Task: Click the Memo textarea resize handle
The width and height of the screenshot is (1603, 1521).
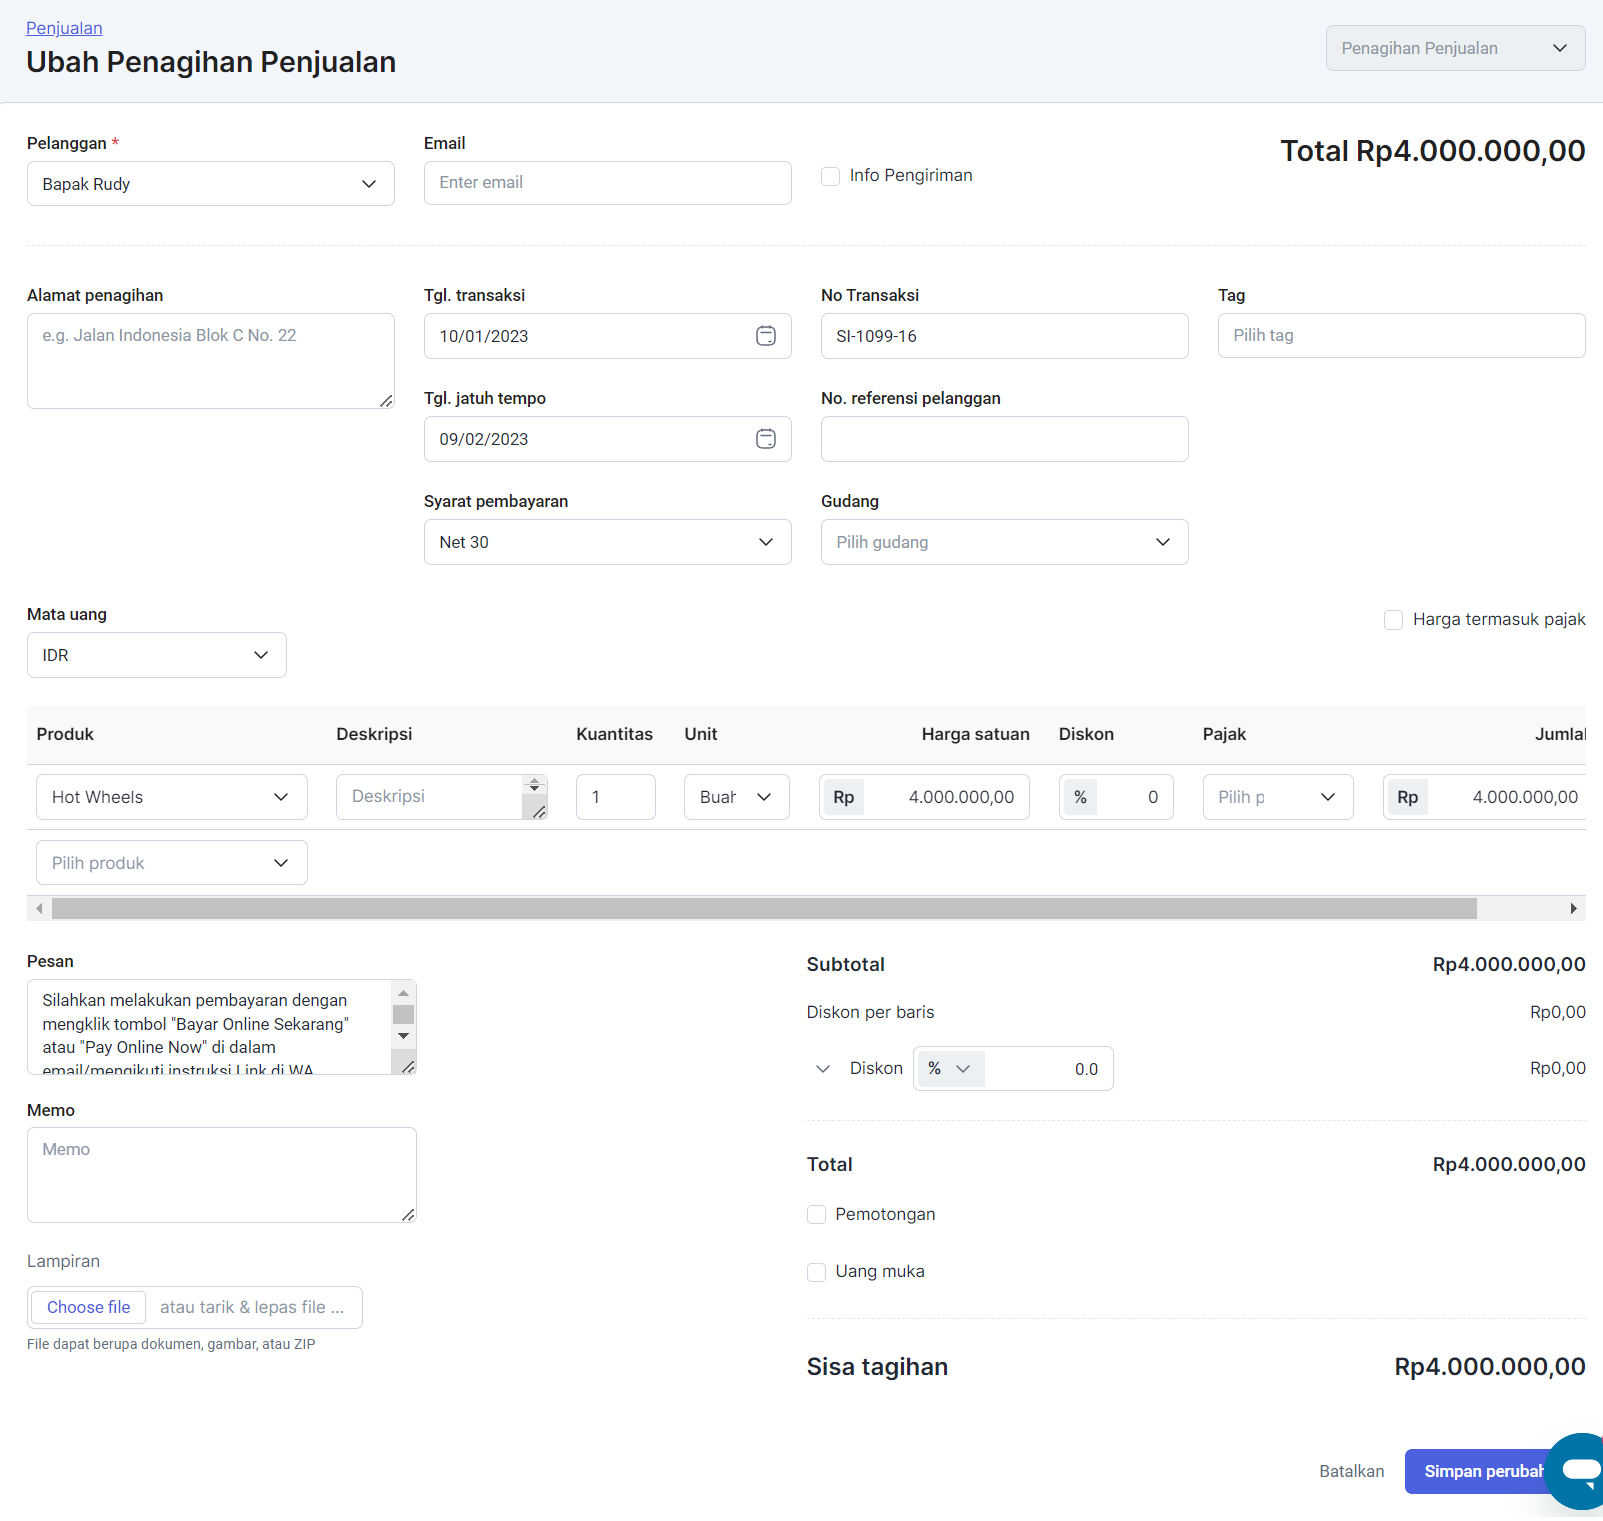Action: point(408,1214)
